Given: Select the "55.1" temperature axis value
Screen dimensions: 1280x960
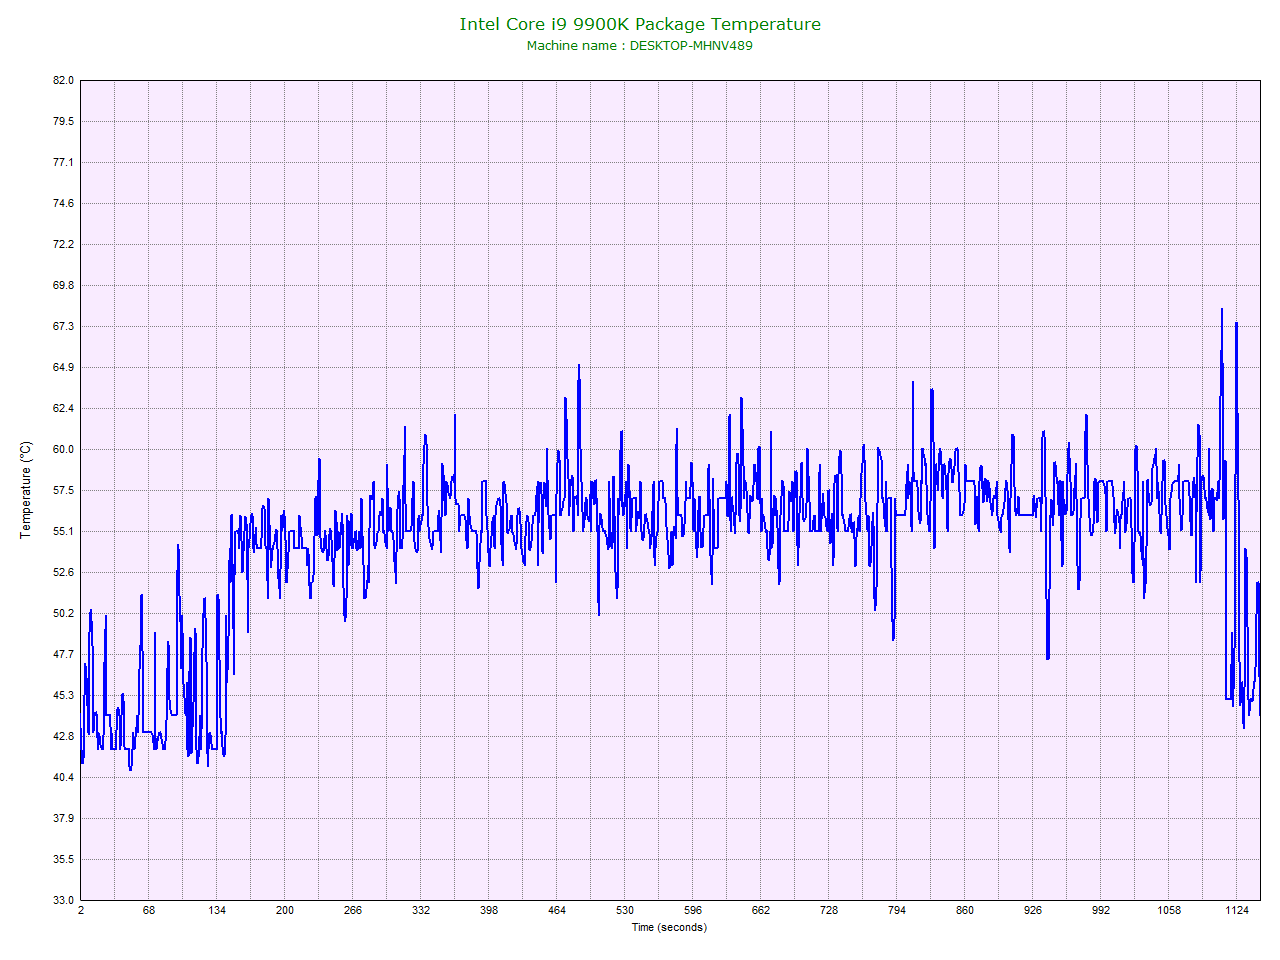Looking at the screenshot, I should [63, 531].
